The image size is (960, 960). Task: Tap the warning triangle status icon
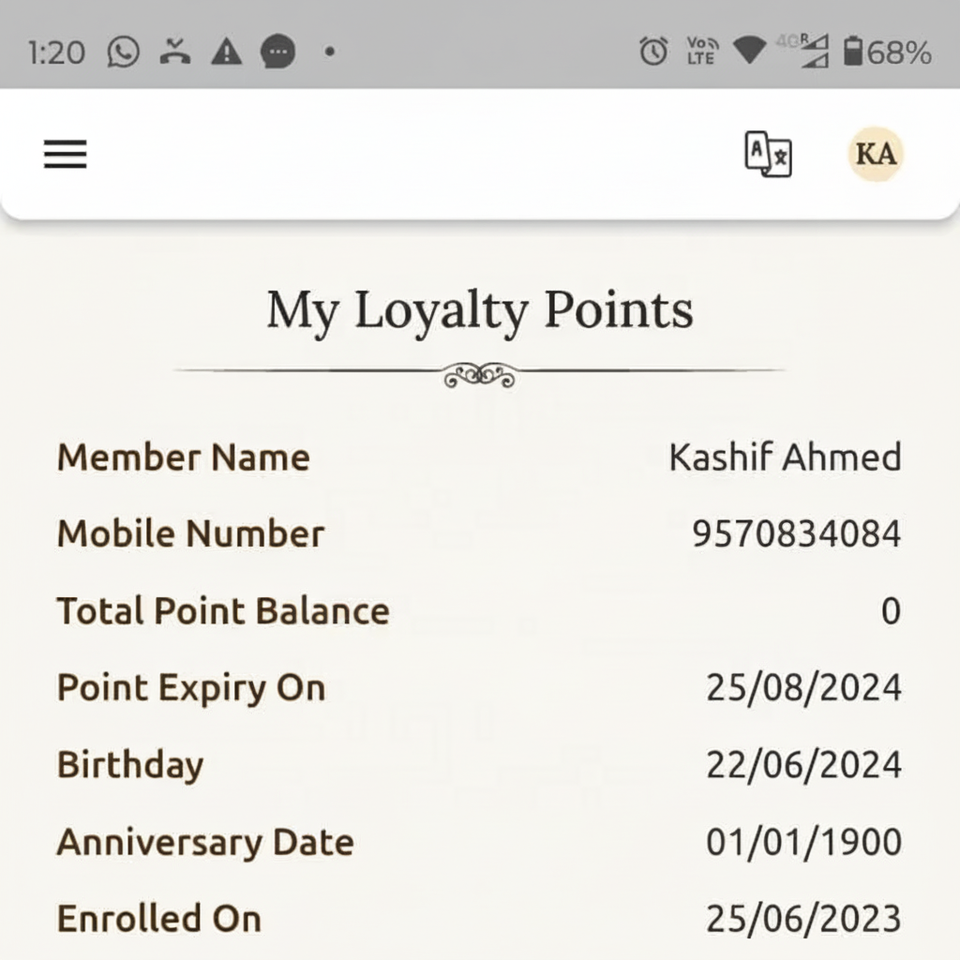pyautogui.click(x=227, y=52)
